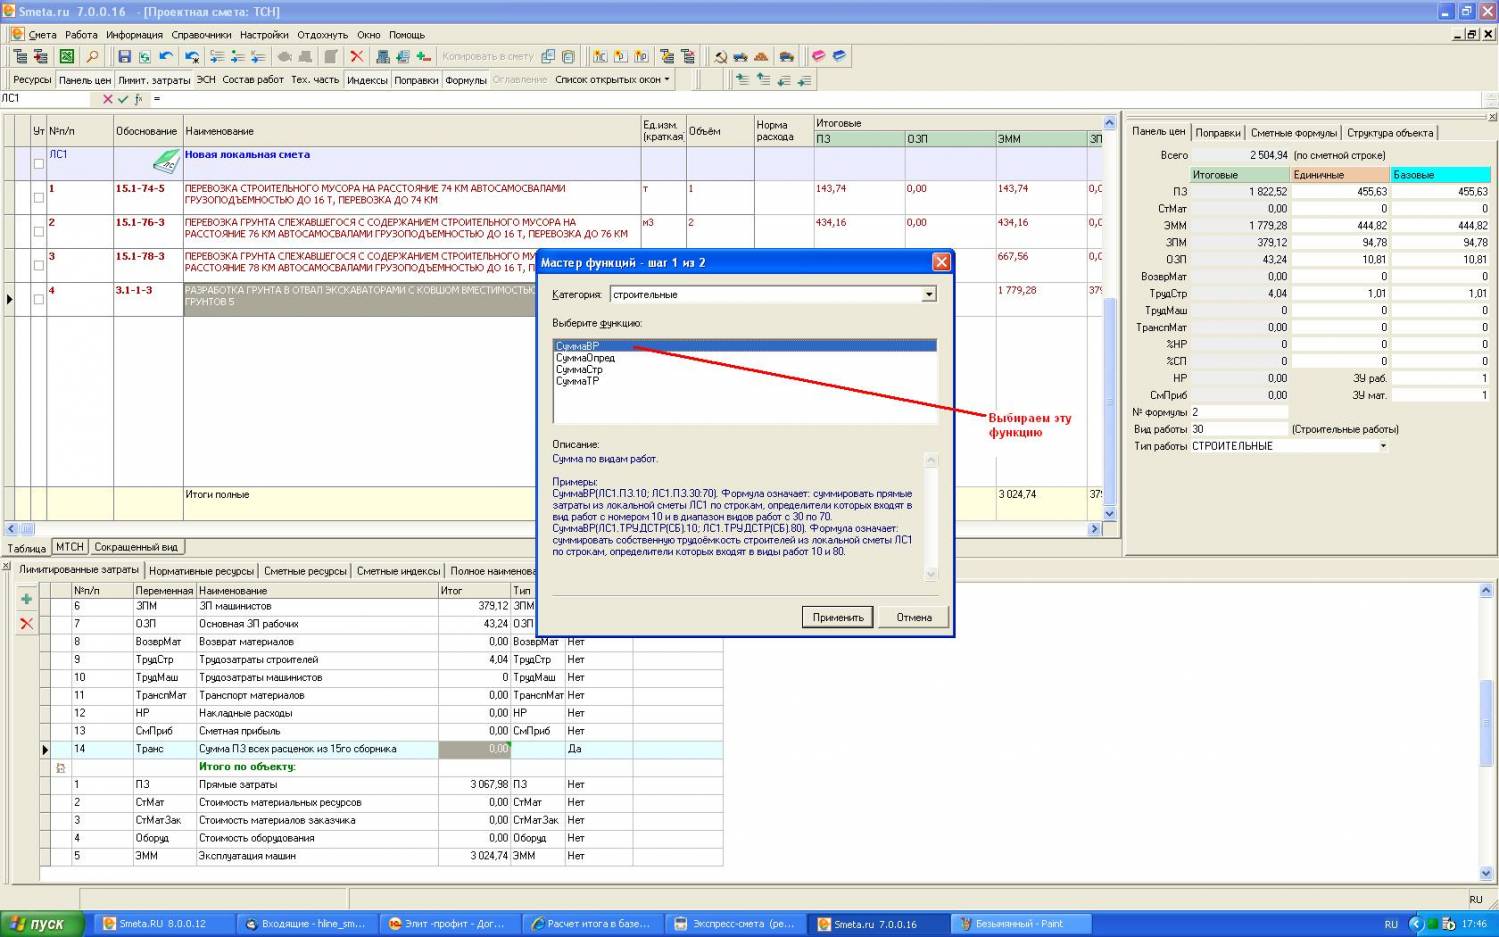This screenshot has width=1499, height=937.
Task: Open the Категория dropdown in function wizard
Action: point(929,295)
